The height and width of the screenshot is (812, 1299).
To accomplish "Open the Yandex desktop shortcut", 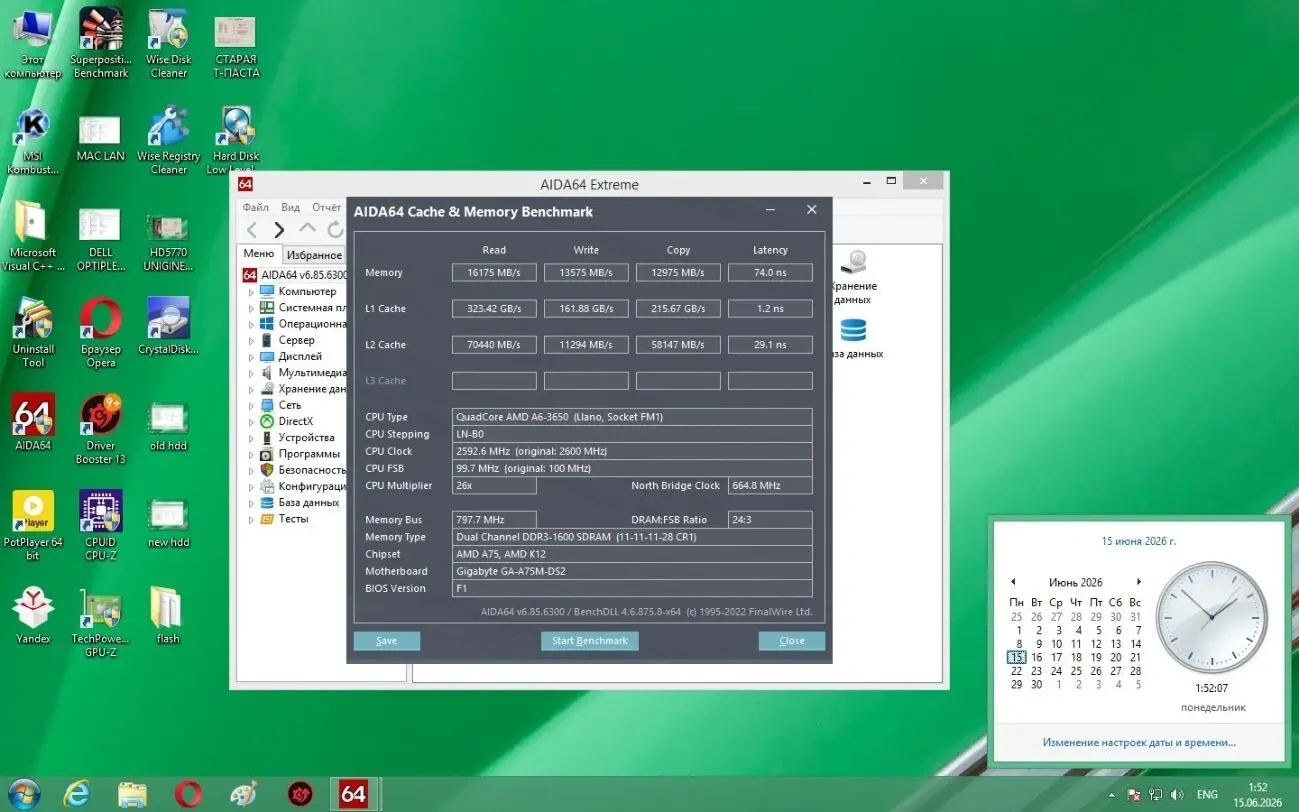I will [x=33, y=616].
